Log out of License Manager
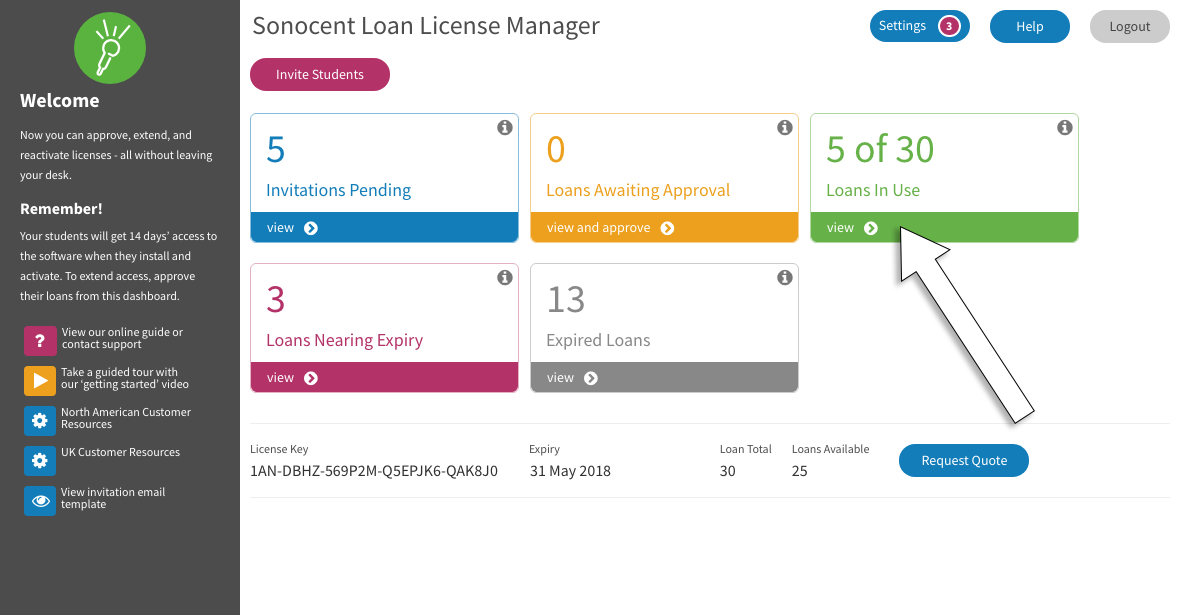Viewport: 1200px width, 615px height. point(1130,27)
